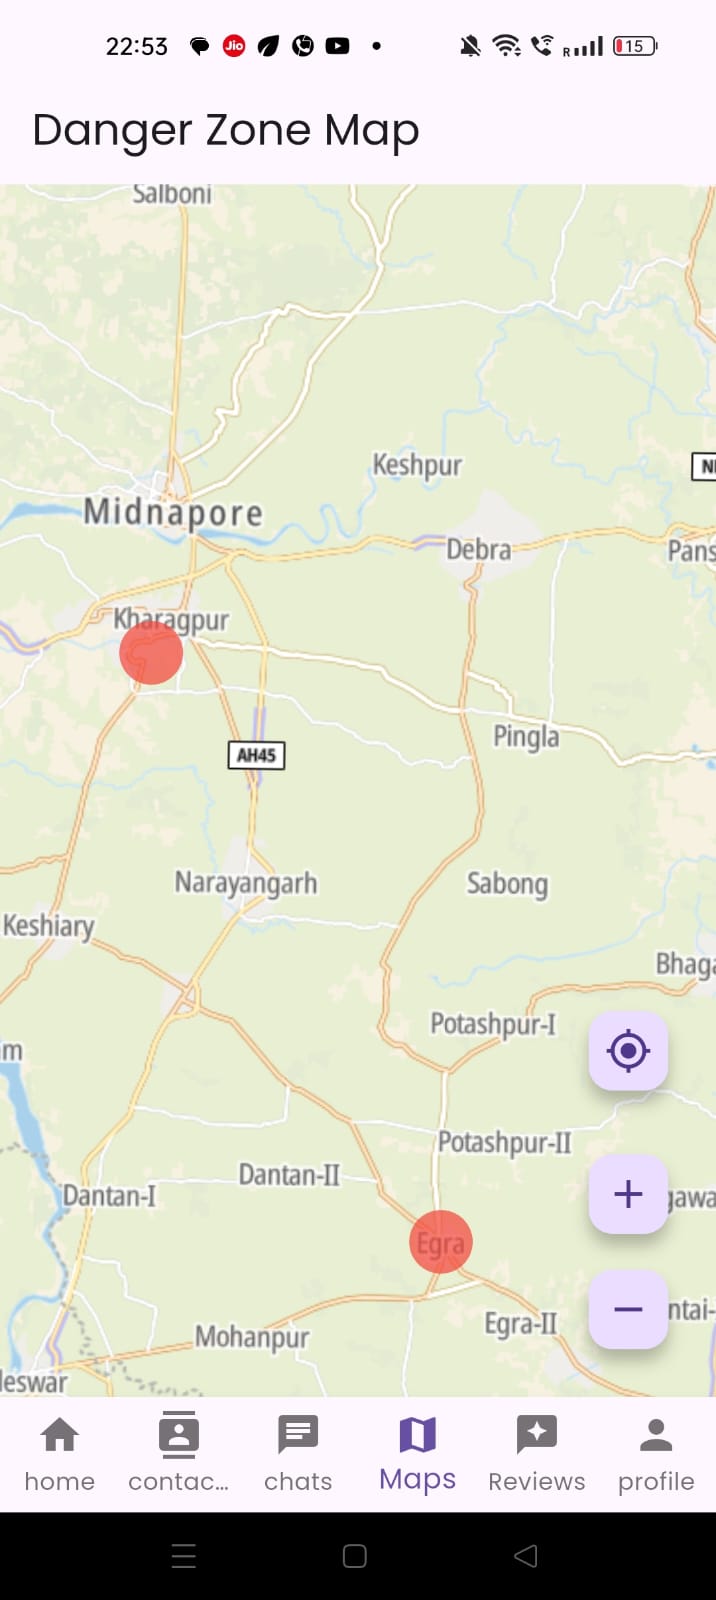The height and width of the screenshot is (1600, 716).
Task: Tap the Android back navigation button
Action: 526,1556
